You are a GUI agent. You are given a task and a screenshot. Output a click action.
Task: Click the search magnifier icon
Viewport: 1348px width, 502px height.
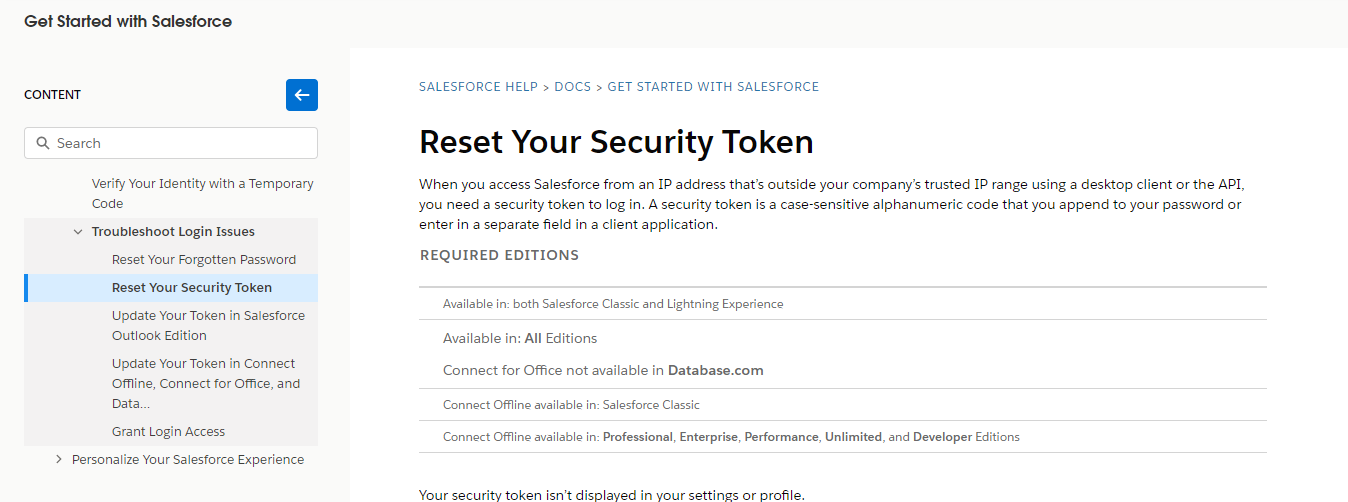[43, 143]
